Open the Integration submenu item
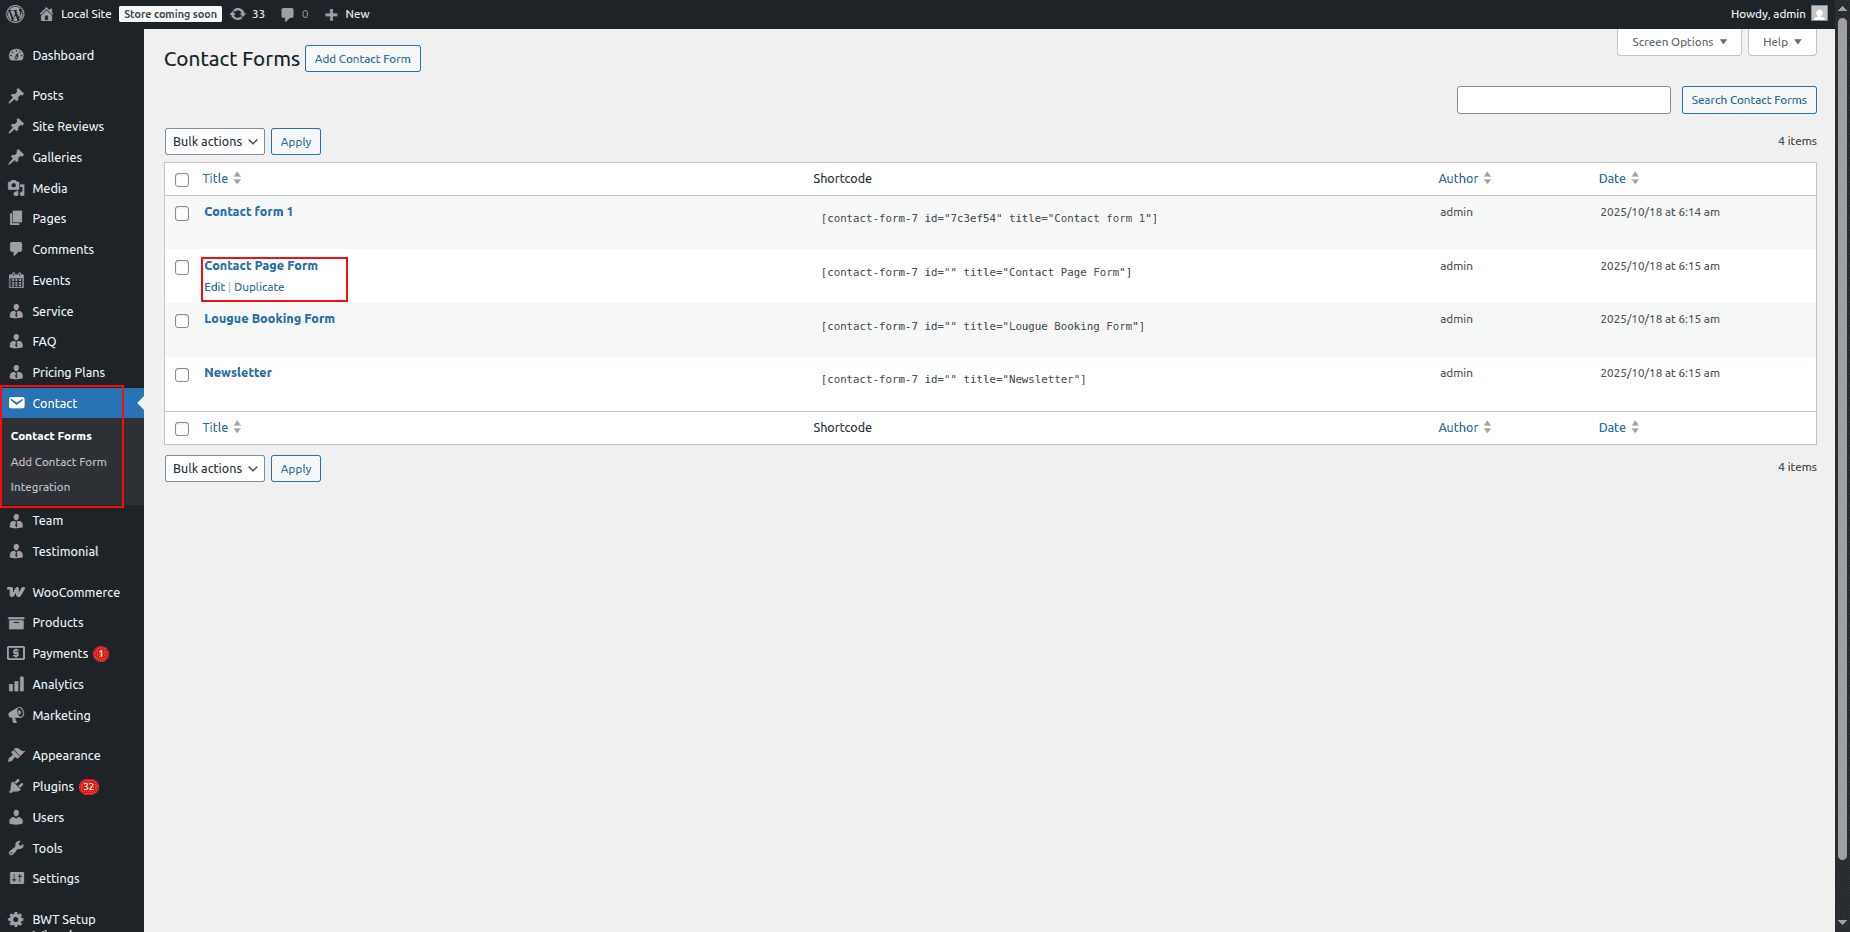 click(x=40, y=488)
